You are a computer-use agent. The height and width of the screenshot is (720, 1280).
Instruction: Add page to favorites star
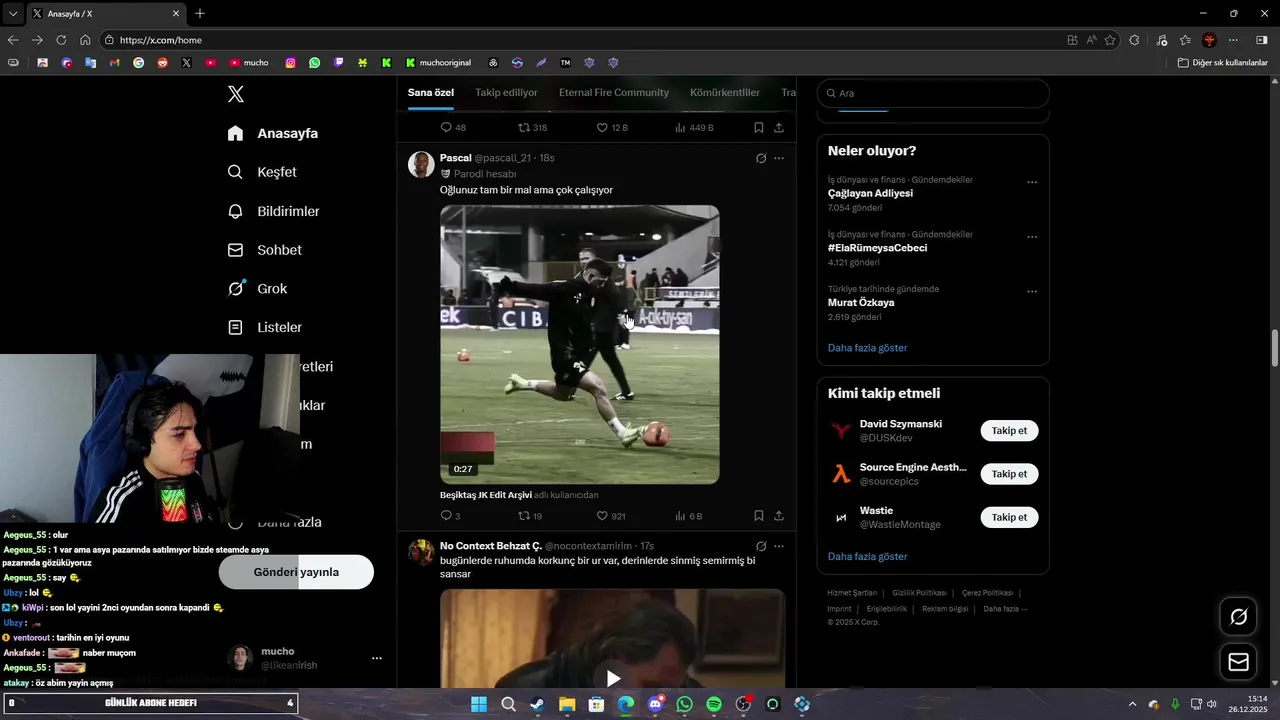pos(1110,40)
